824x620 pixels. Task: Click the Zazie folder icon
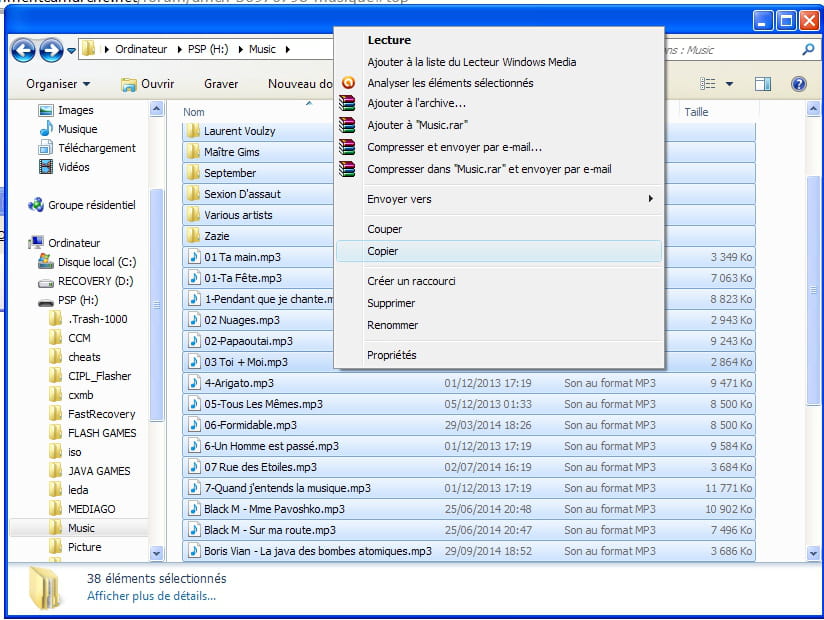[193, 235]
